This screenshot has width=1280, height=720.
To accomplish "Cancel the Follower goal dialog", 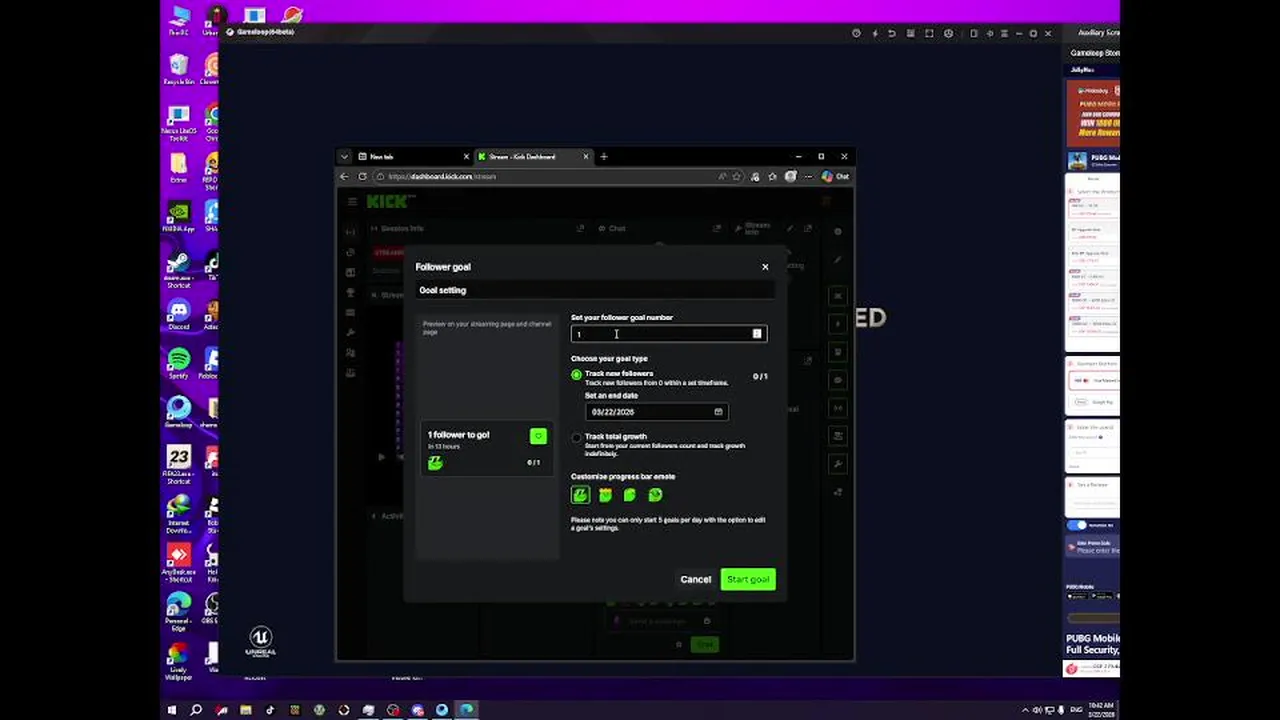I will click(x=695, y=579).
